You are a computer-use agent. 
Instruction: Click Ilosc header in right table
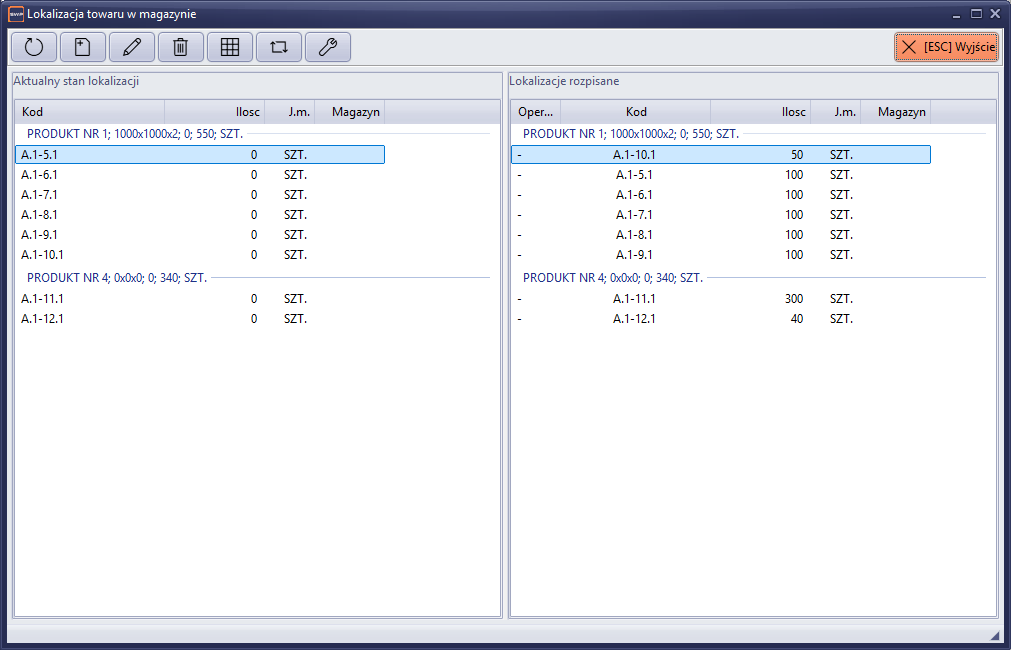[760, 112]
